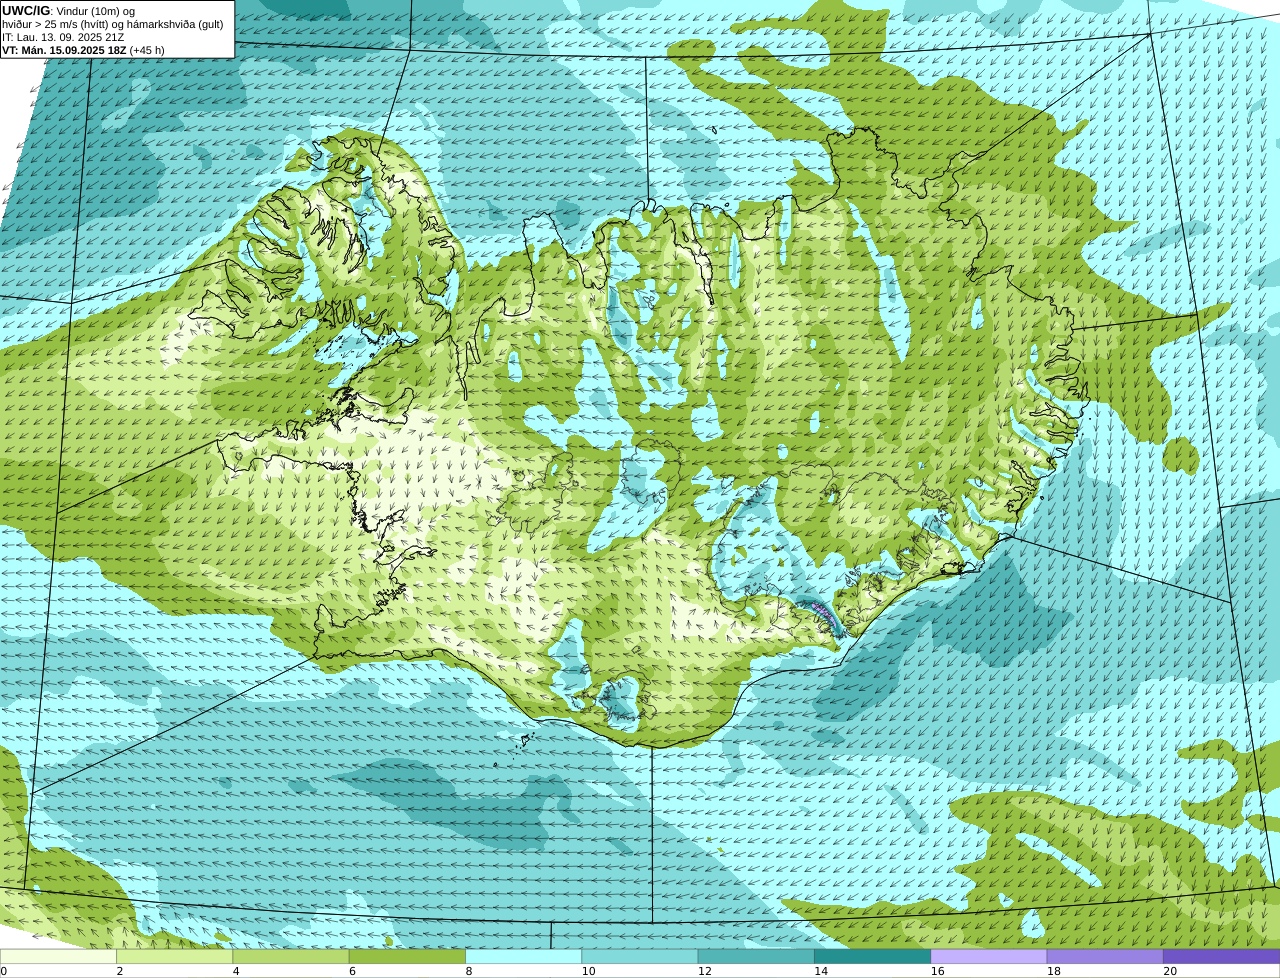Click the color scale label '20'
1280x978 pixels.
coord(1170,971)
